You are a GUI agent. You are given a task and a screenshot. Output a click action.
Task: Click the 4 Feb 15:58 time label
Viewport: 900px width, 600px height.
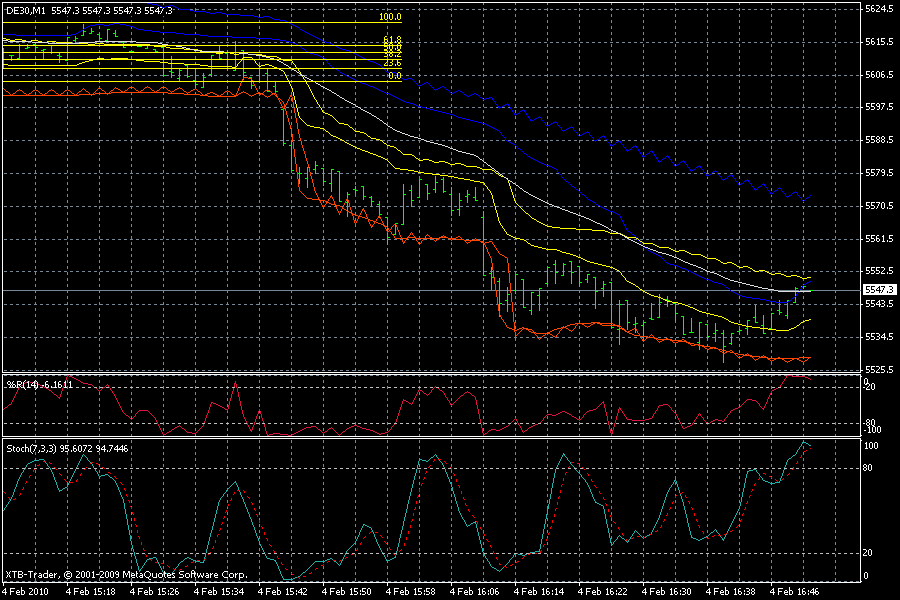[x=410, y=591]
